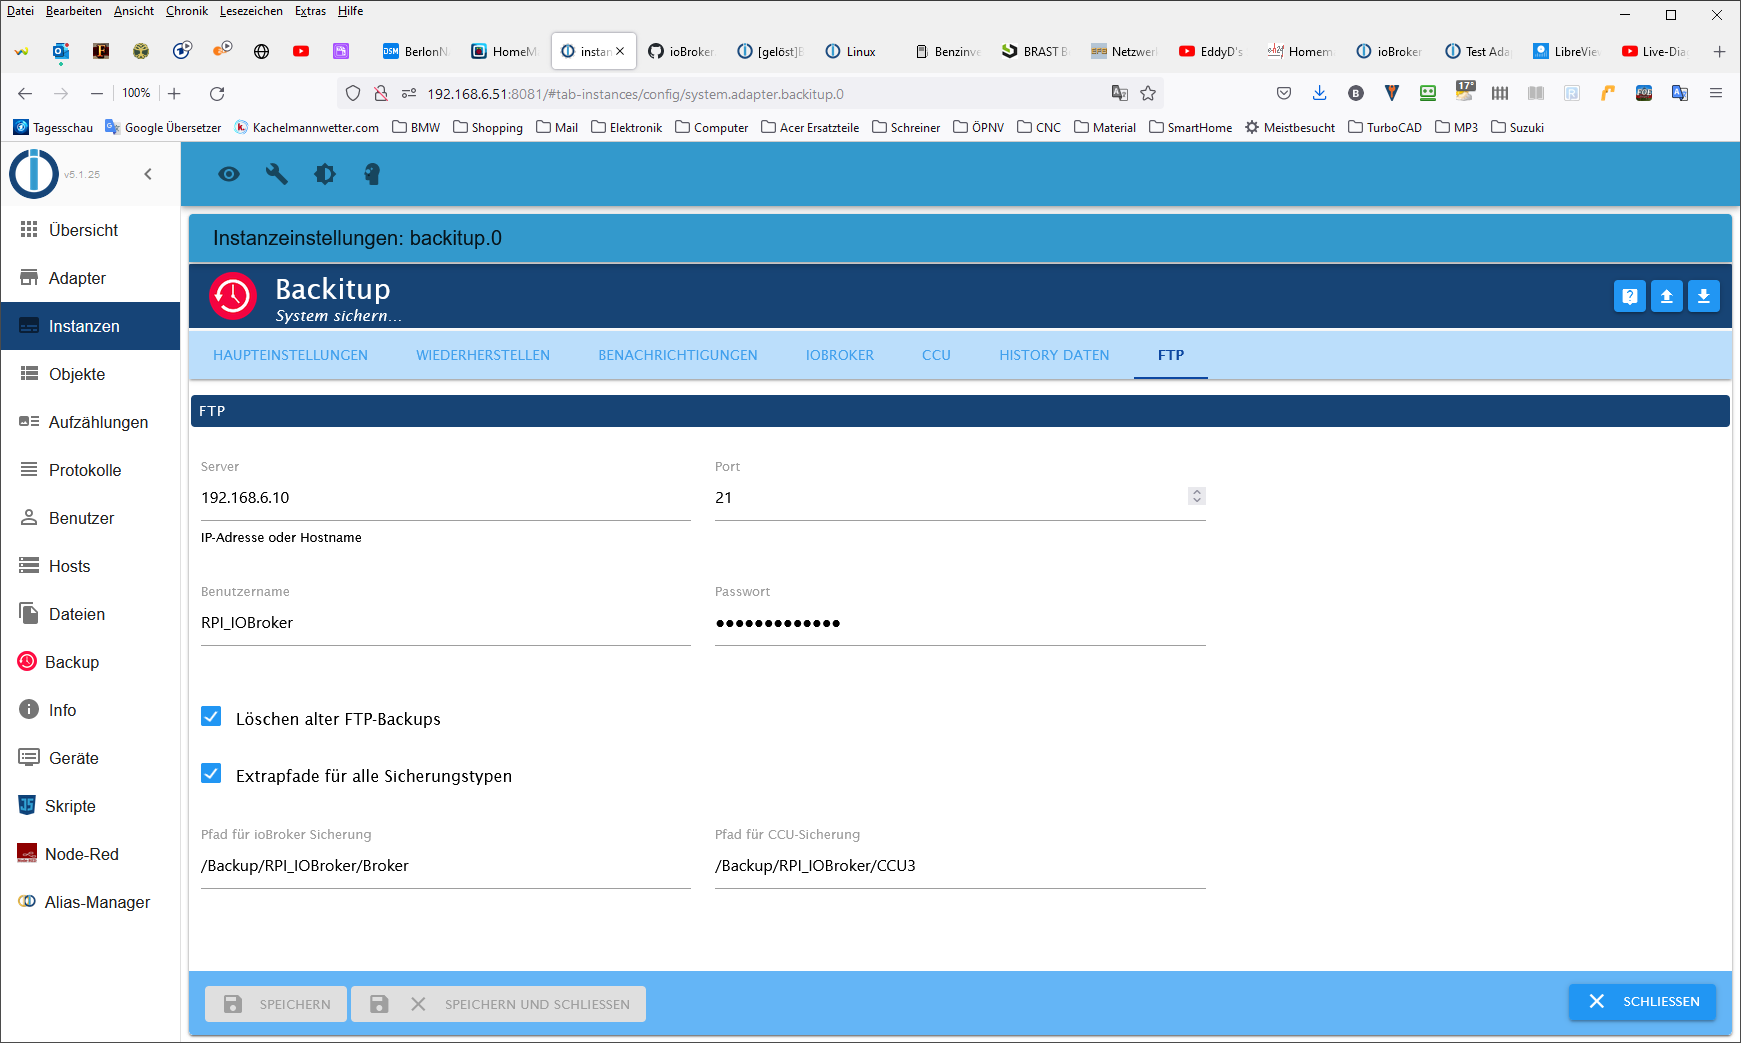Open the SmartHome bookmarks folder

coord(1190,128)
